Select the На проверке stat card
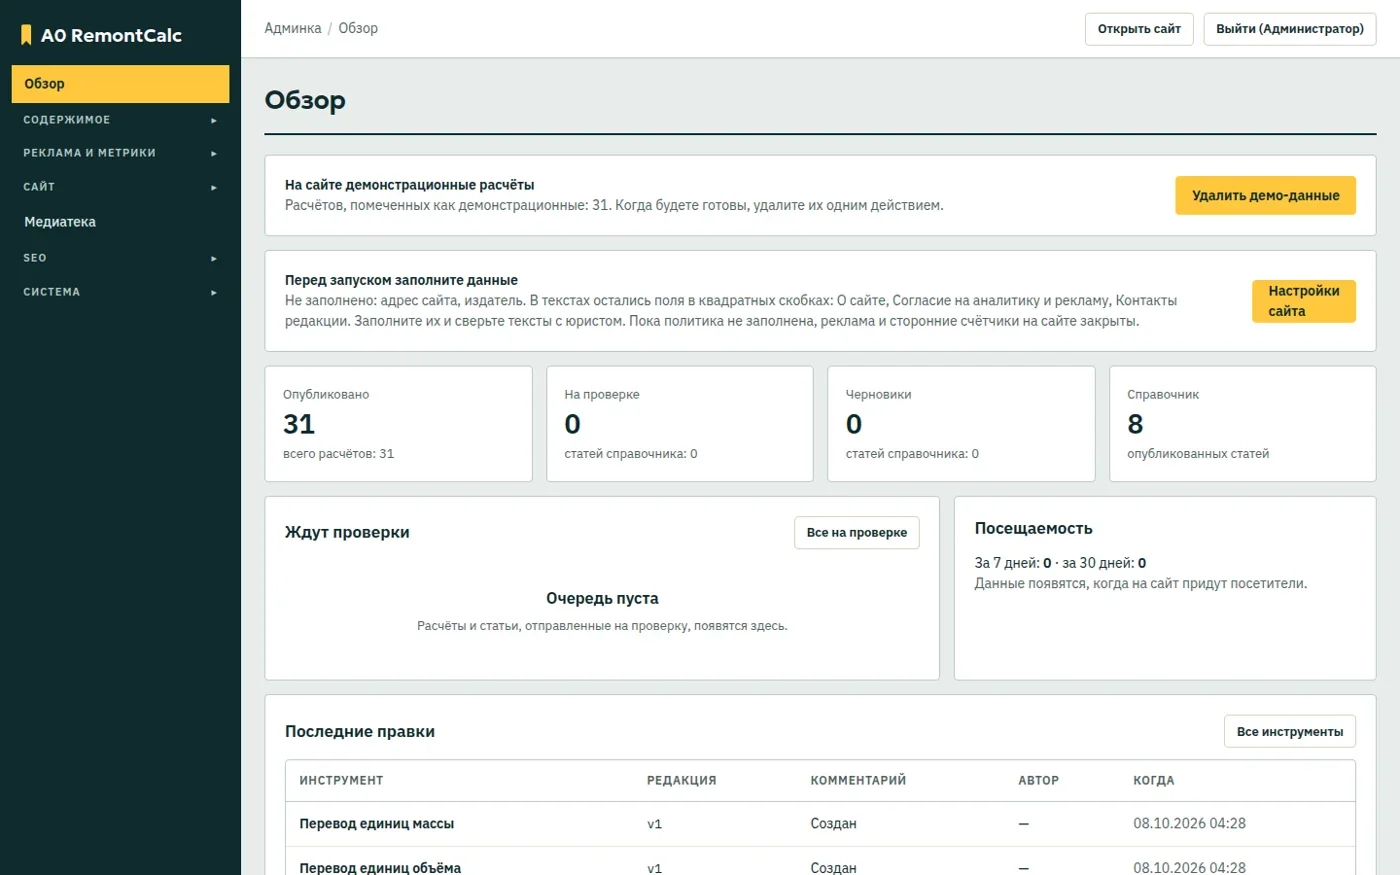 click(x=680, y=424)
